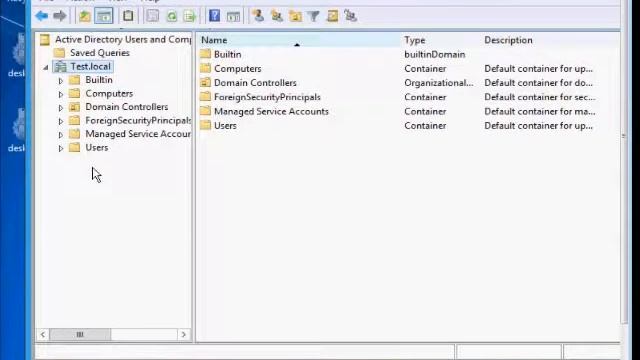Image resolution: width=640 pixels, height=360 pixels.
Task: Sort by the Type column header
Action: tap(440, 40)
